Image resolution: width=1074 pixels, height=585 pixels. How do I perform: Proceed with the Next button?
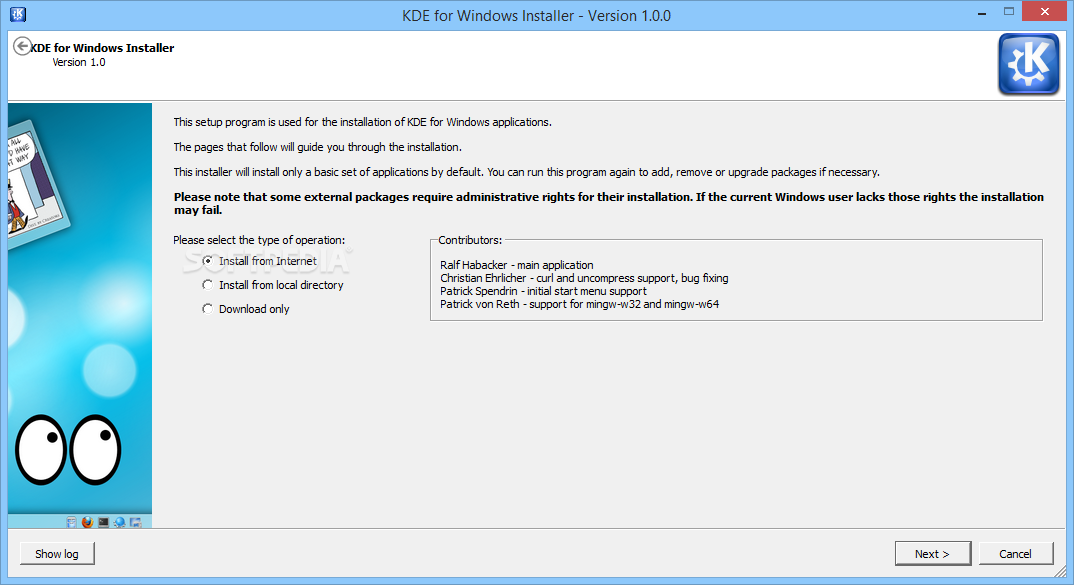[x=931, y=553]
